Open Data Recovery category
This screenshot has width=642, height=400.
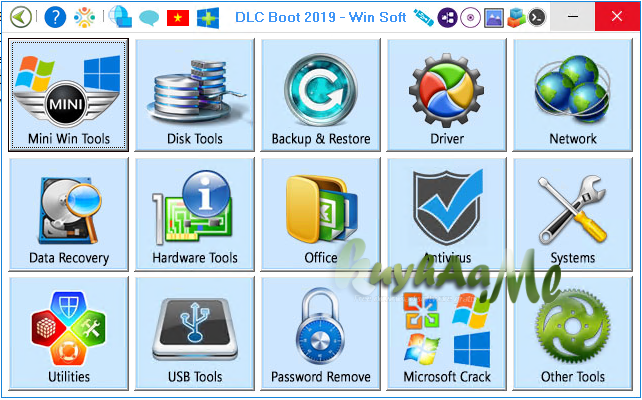pos(68,215)
